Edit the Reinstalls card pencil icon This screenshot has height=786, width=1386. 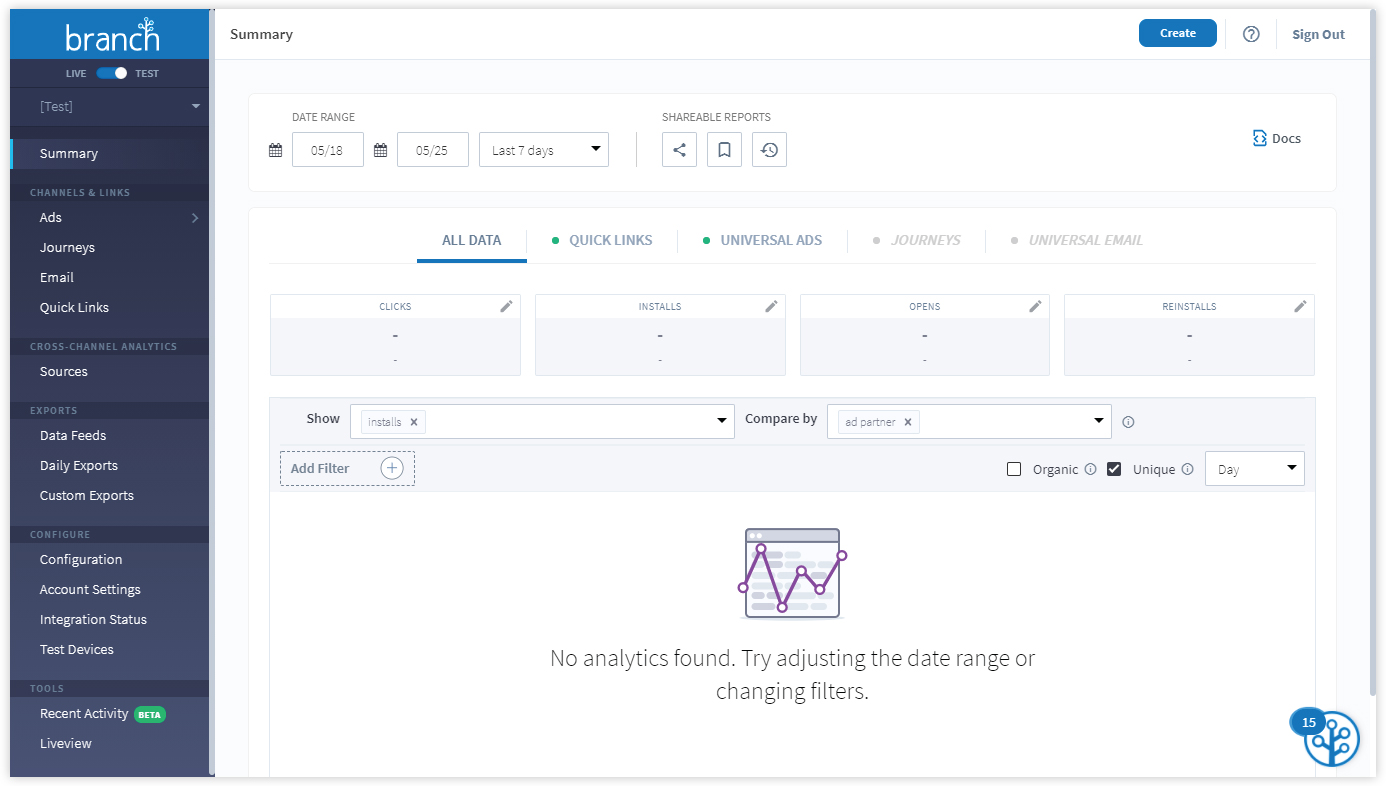[x=1300, y=307]
